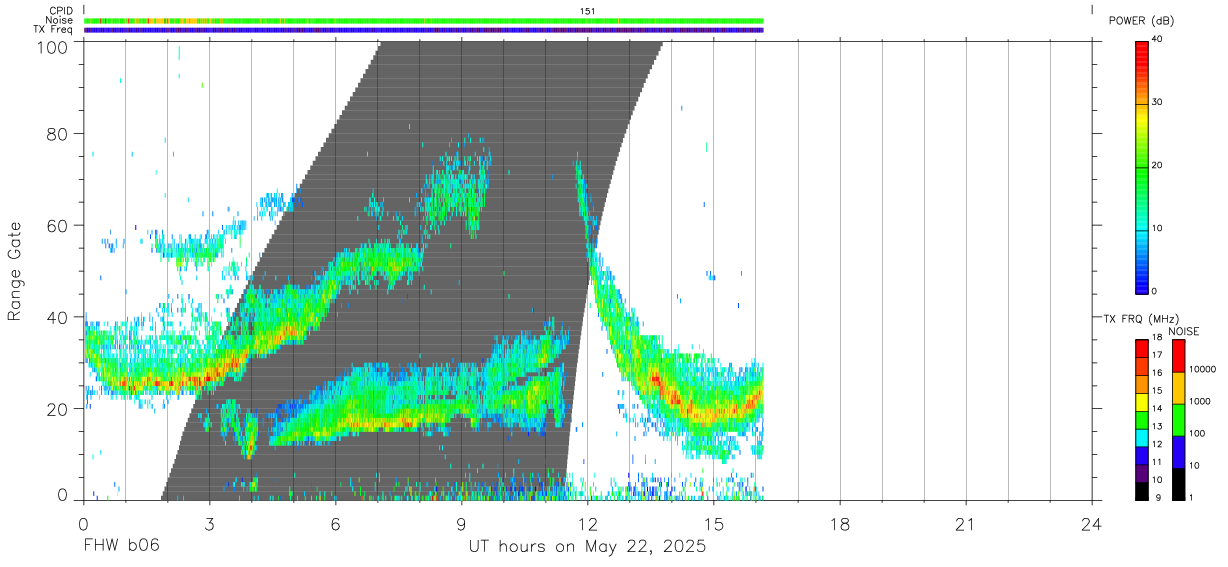This screenshot has height=567, width=1228.
Task: Click the '3' hour tick on UT axis
Action: tap(209, 523)
